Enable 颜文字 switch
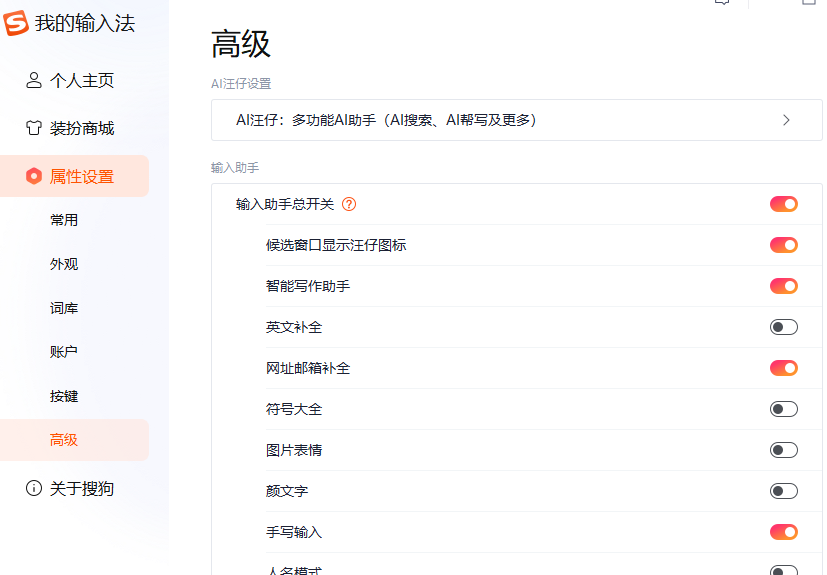 coord(784,491)
